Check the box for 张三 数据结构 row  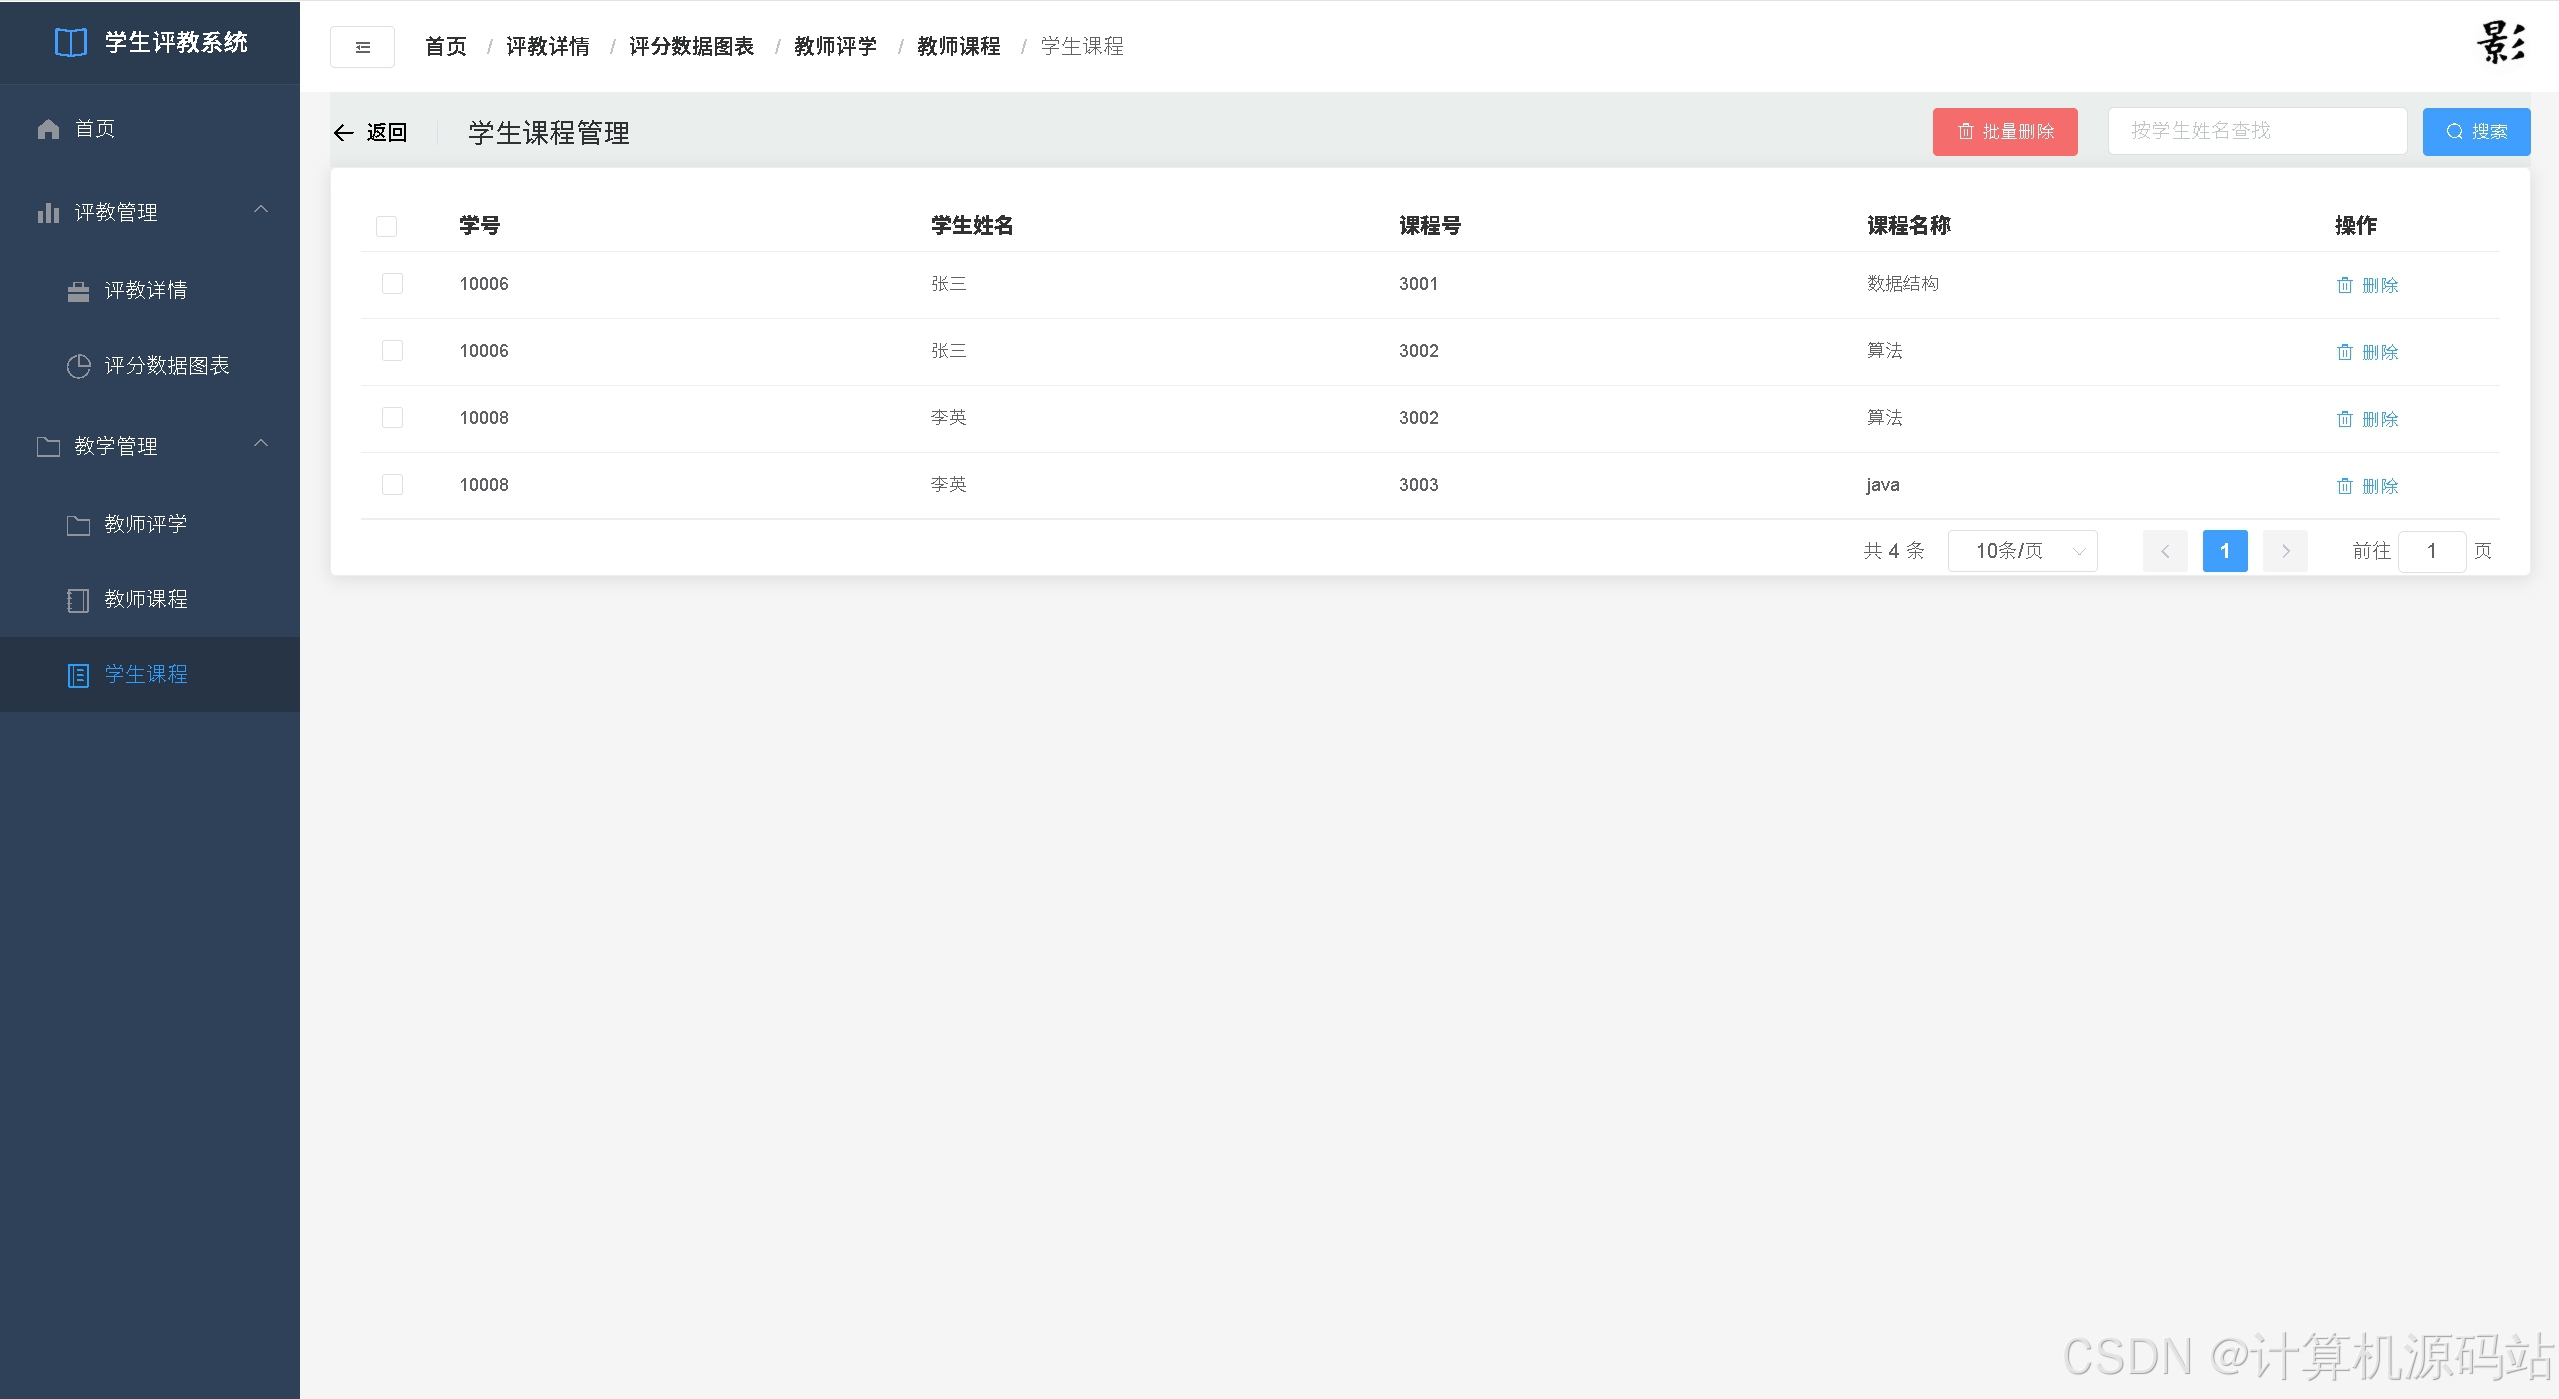pyautogui.click(x=393, y=284)
